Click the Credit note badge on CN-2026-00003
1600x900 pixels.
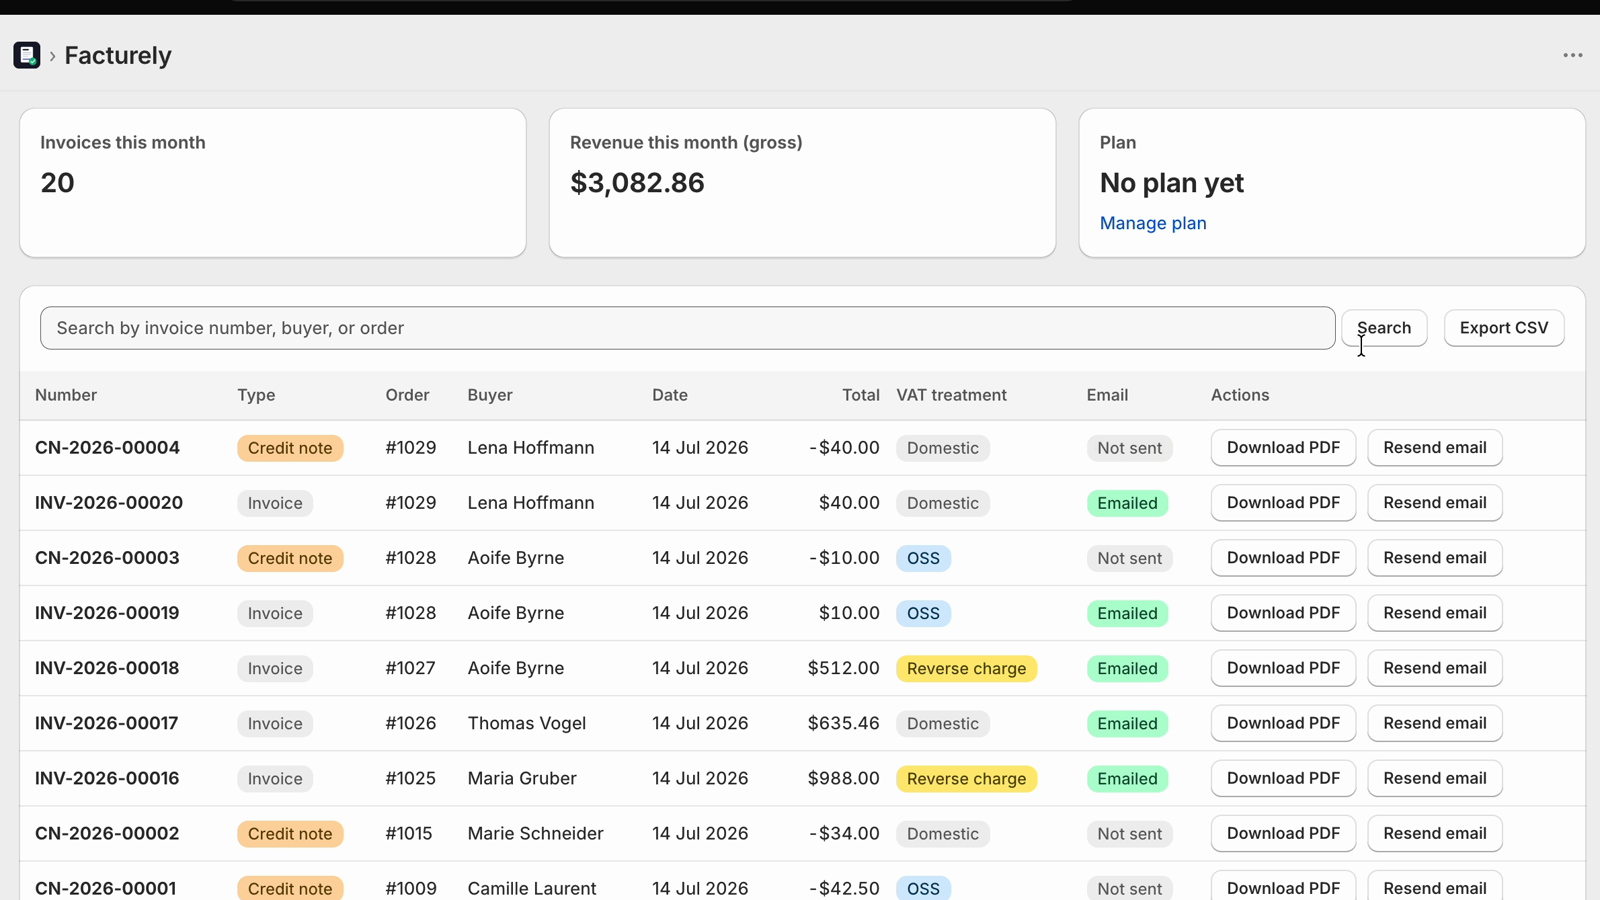[x=290, y=558]
